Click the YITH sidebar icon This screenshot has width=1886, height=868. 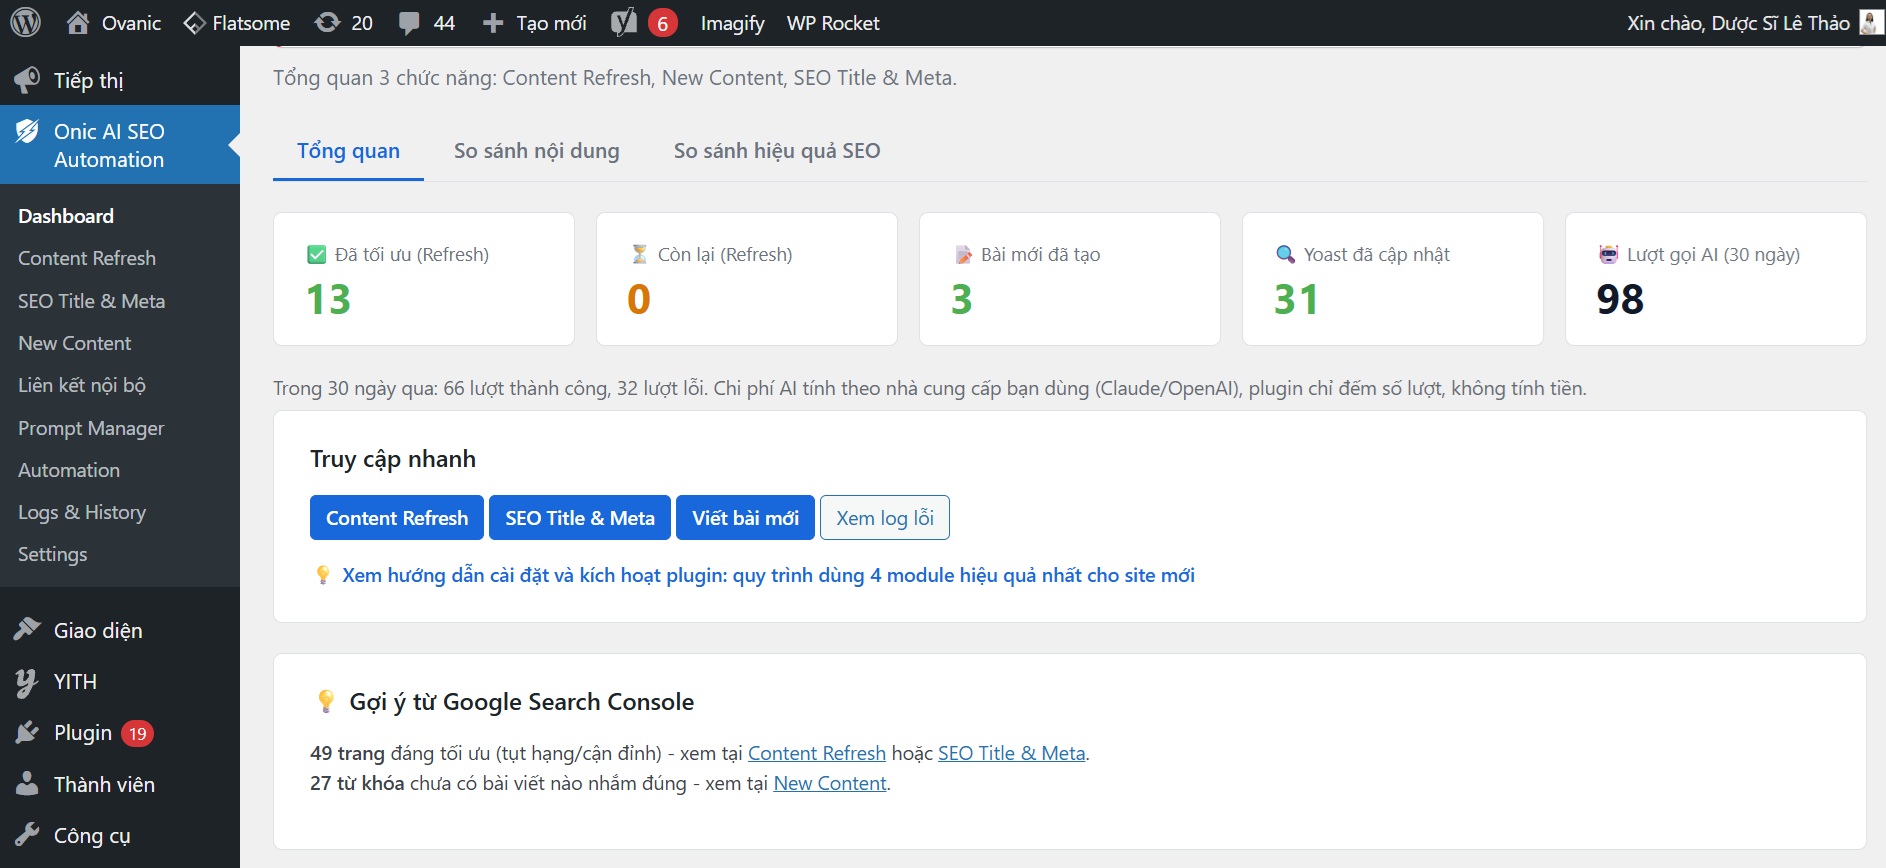[27, 682]
